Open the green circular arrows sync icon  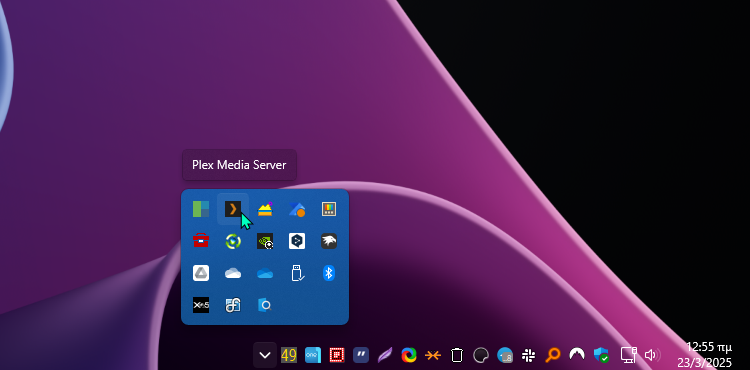point(233,241)
